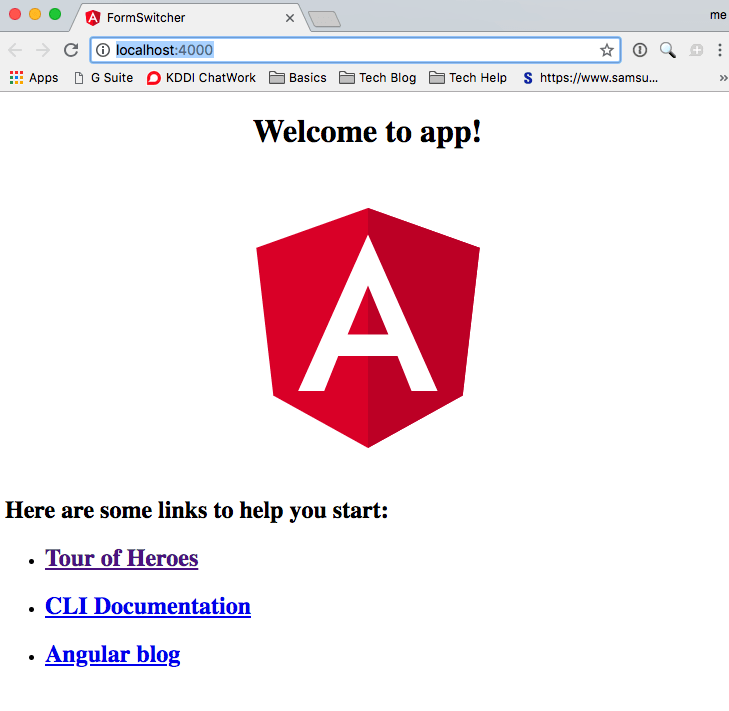The image size is (729, 711).
Task: Open a new tab
Action: click(324, 19)
